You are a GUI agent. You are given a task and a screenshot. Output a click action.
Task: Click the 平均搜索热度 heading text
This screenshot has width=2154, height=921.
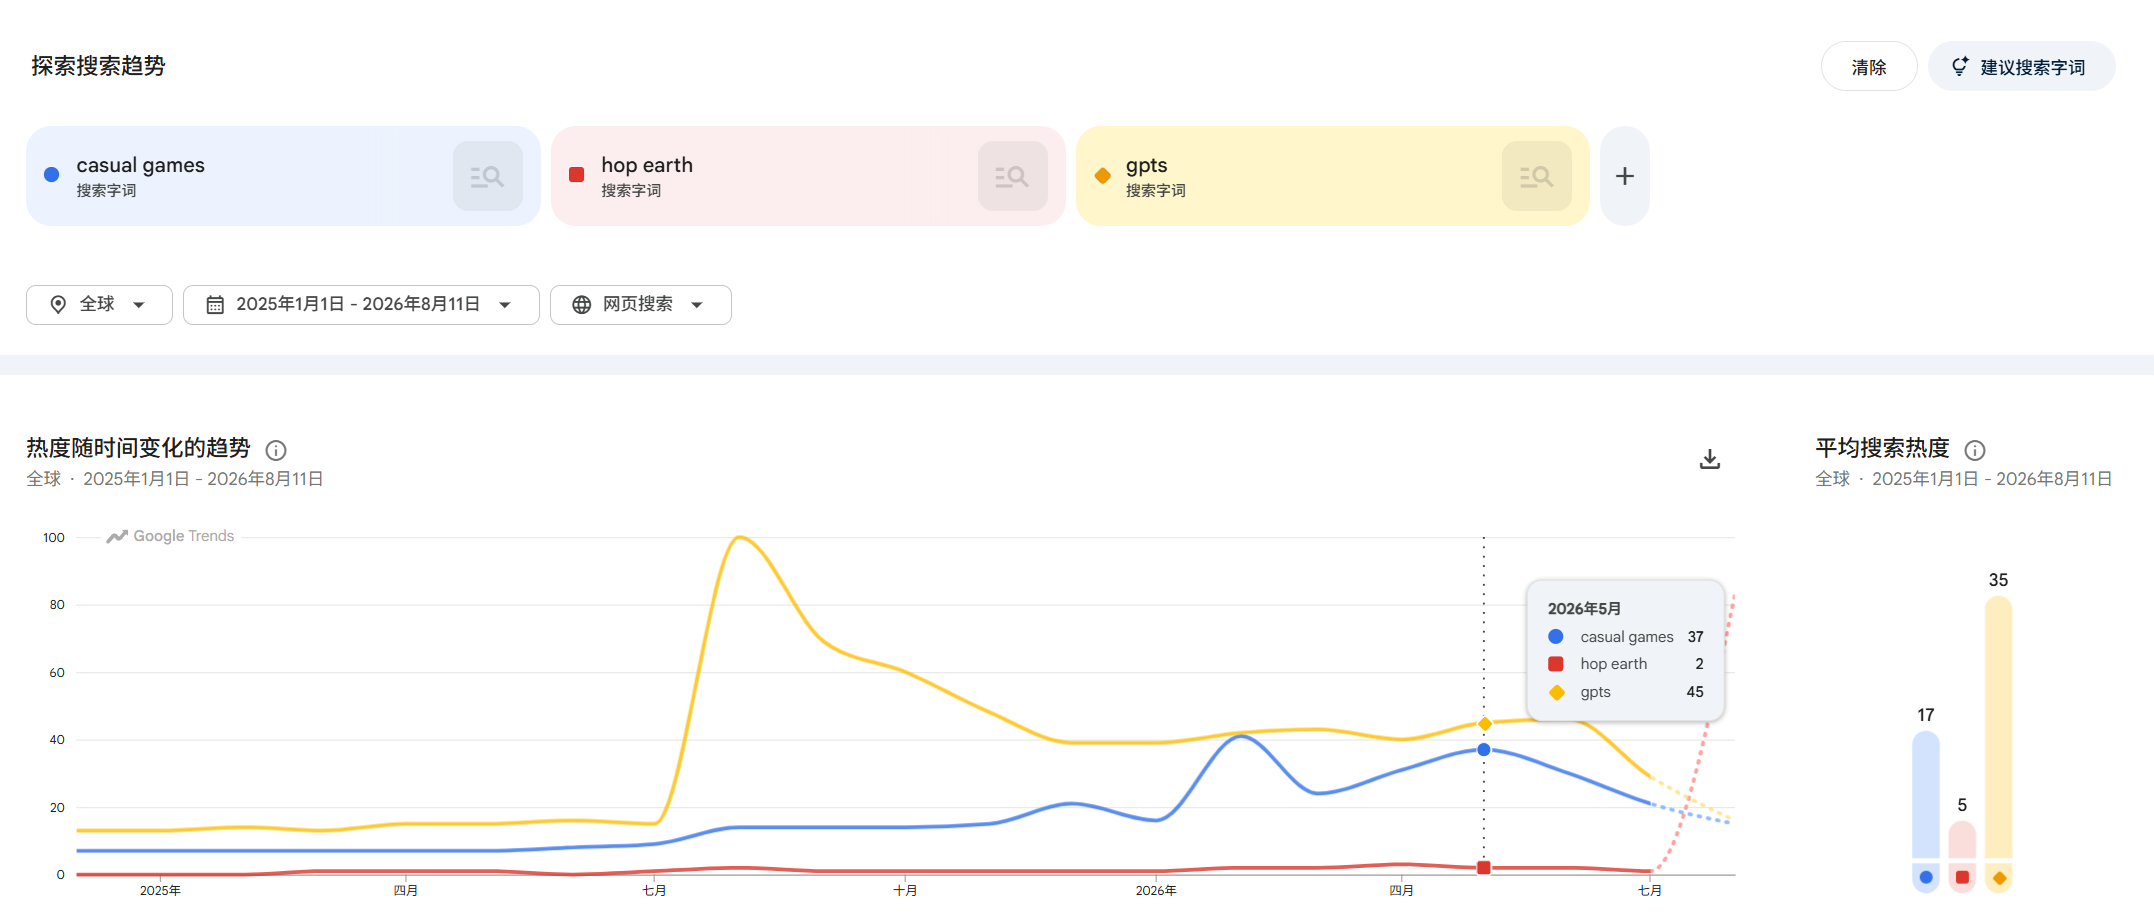point(1883,448)
